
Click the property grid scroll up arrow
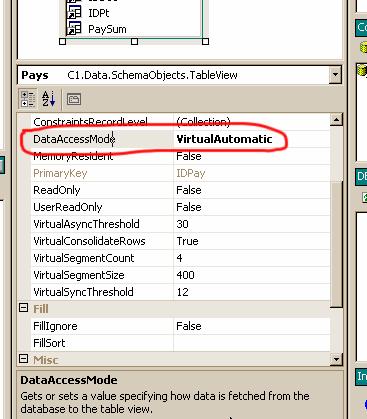pos(336,119)
